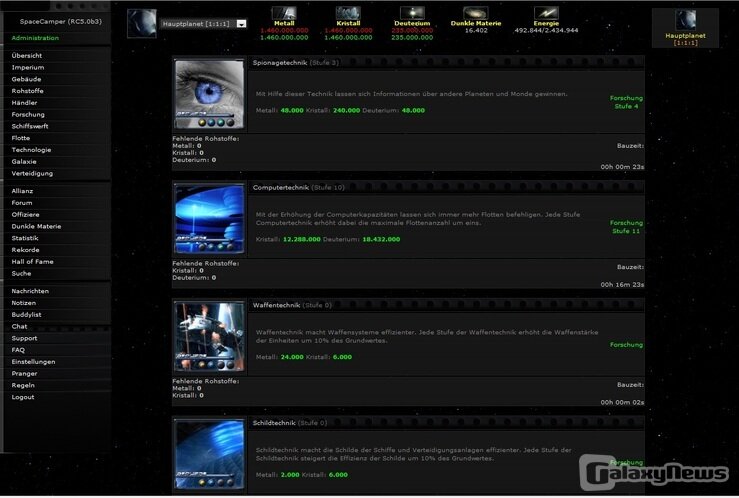Click the Metall resource icon
Viewport: 739px width, 498px height.
coord(284,13)
